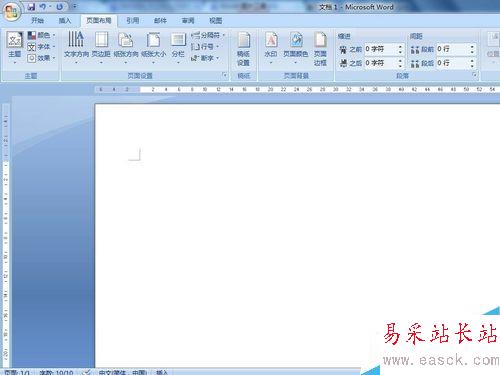Decrease the indent 之后 value with spinner
Screen dimensions: 500x375
[x=400, y=66]
